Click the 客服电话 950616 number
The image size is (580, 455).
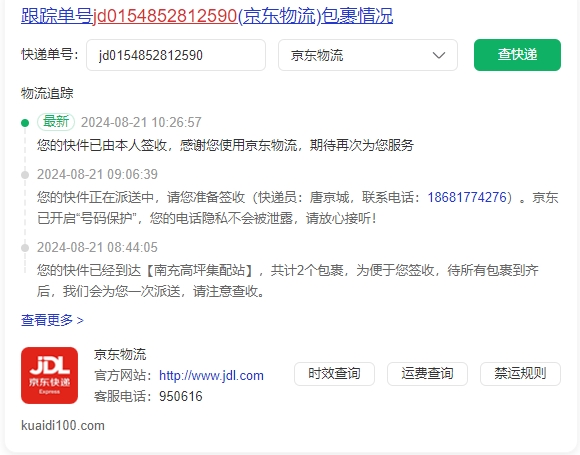point(181,397)
